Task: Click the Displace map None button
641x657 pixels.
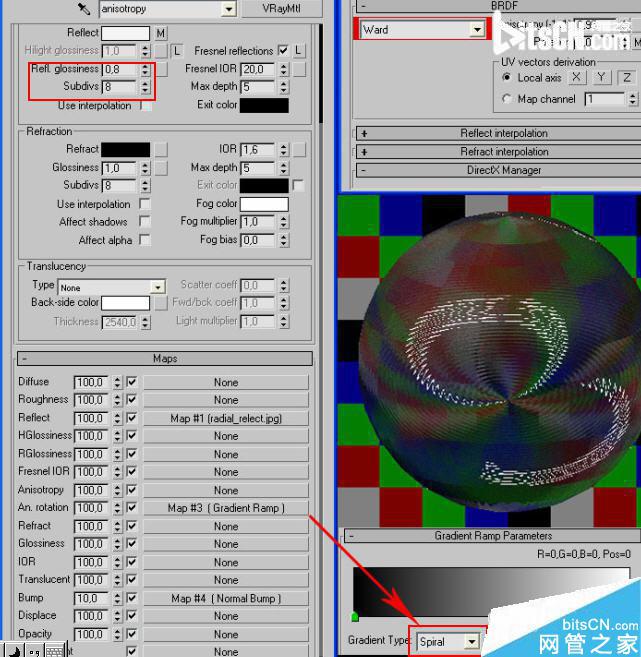Action: pyautogui.click(x=226, y=616)
